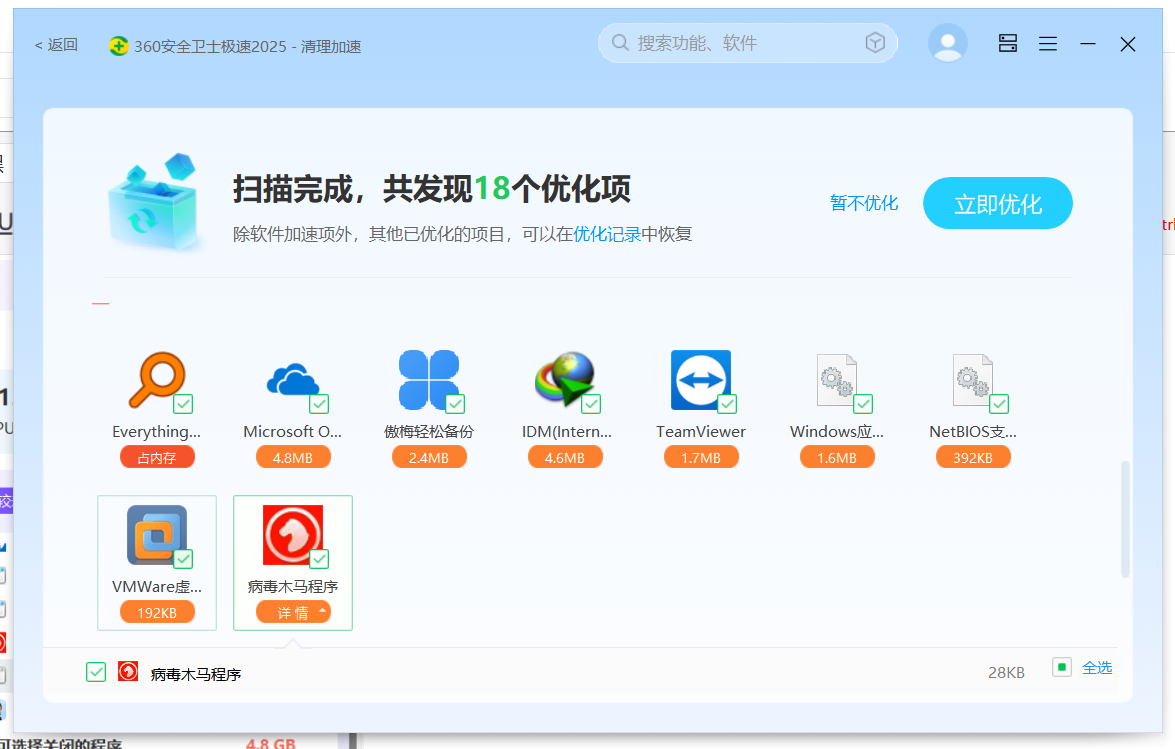Toggle the 全选 select-all checkbox
This screenshot has height=749, width=1175.
(x=1062, y=667)
